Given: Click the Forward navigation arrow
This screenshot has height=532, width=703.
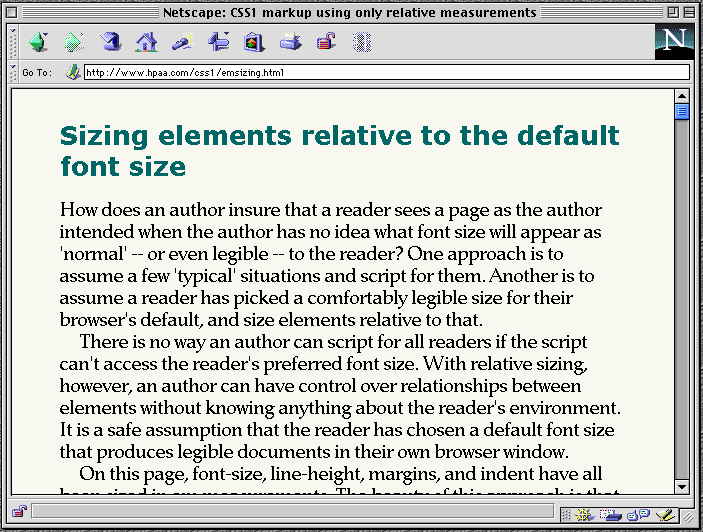Looking at the screenshot, I should click(x=74, y=42).
